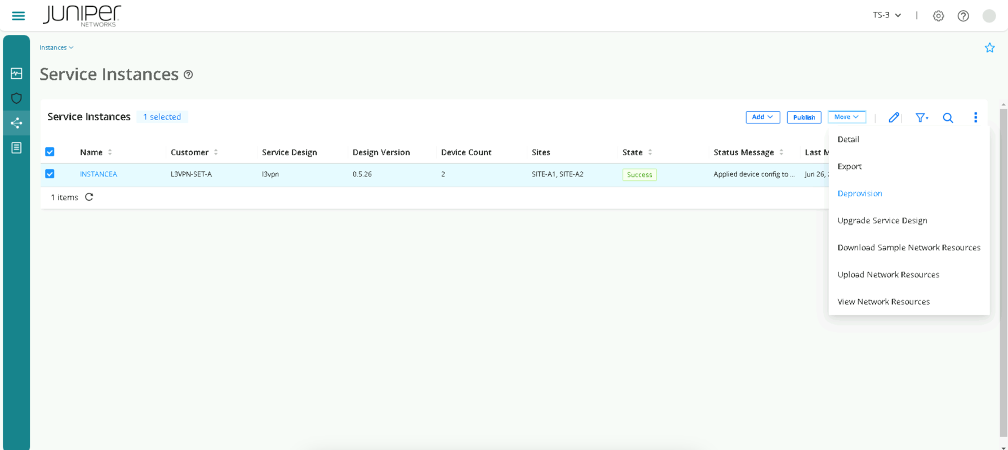Sort table by State column
This screenshot has width=1008, height=450.
650,152
